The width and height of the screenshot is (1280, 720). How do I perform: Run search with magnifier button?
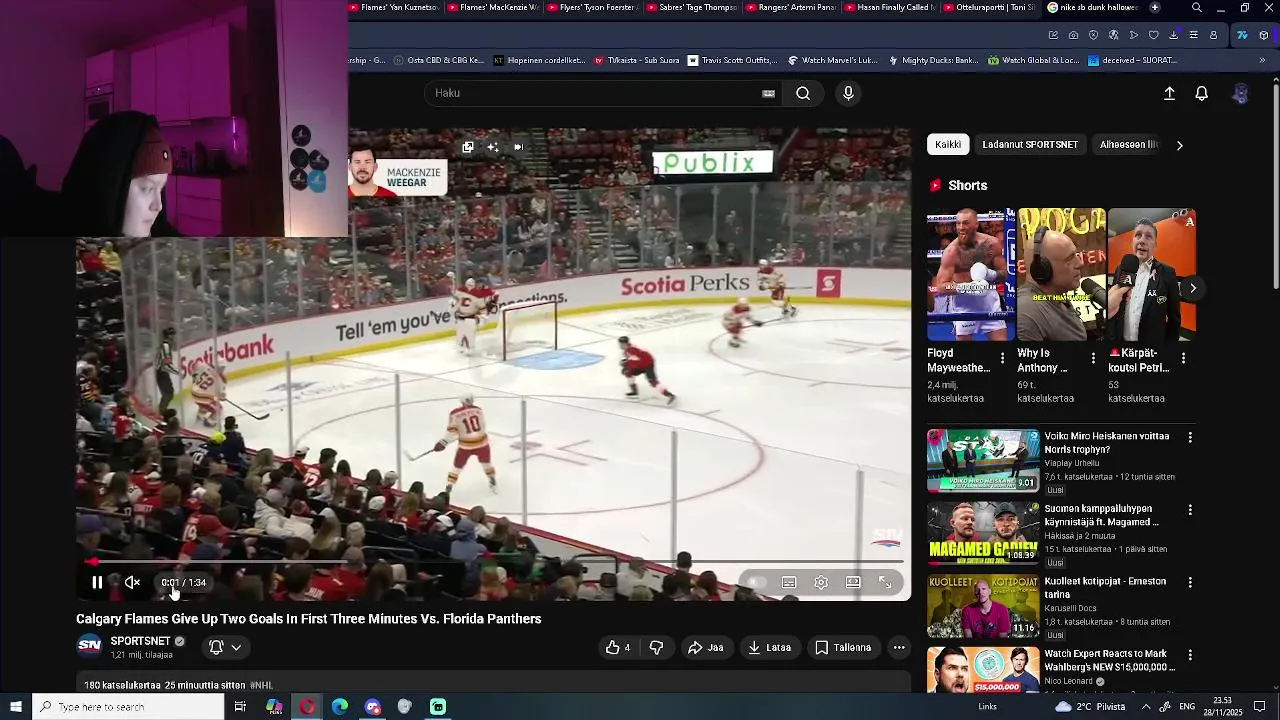[803, 93]
